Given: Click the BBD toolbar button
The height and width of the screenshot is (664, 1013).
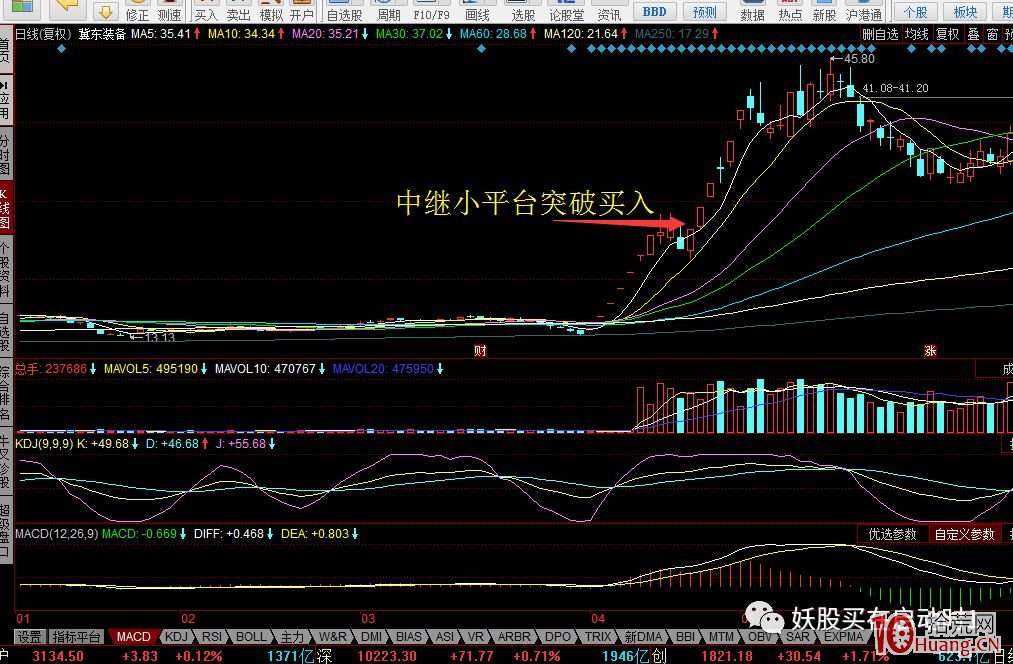Looking at the screenshot, I should (x=654, y=11).
